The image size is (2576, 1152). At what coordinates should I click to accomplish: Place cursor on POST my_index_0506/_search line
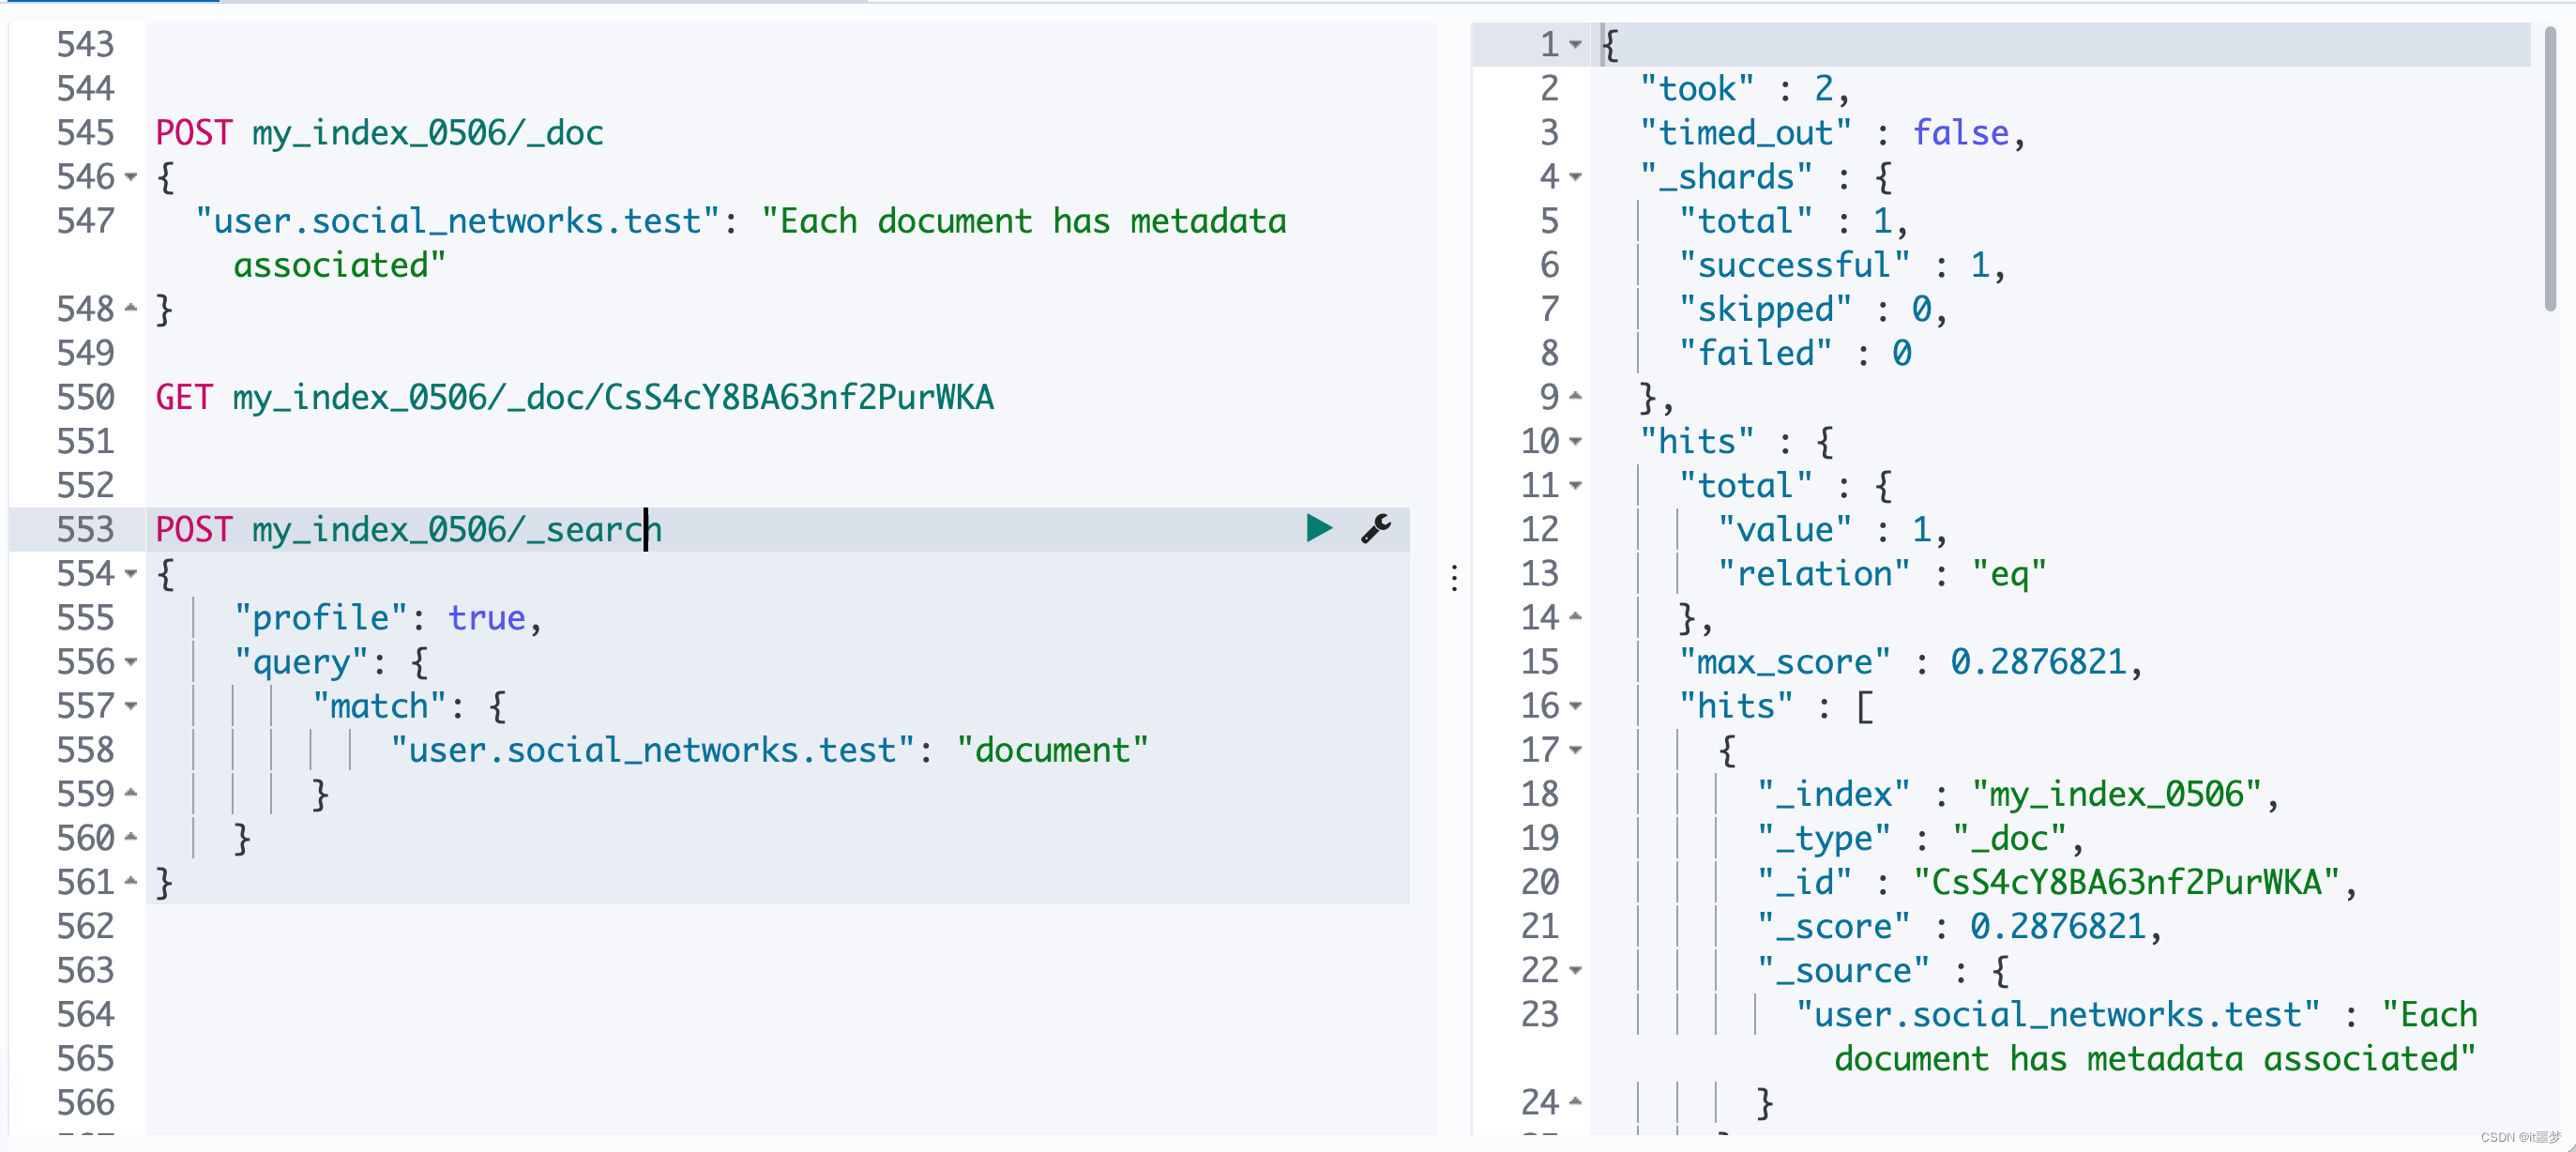[x=408, y=529]
